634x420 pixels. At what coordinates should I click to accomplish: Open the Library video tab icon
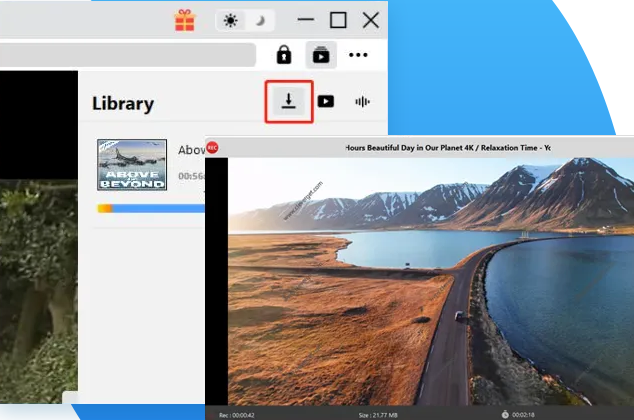point(326,101)
